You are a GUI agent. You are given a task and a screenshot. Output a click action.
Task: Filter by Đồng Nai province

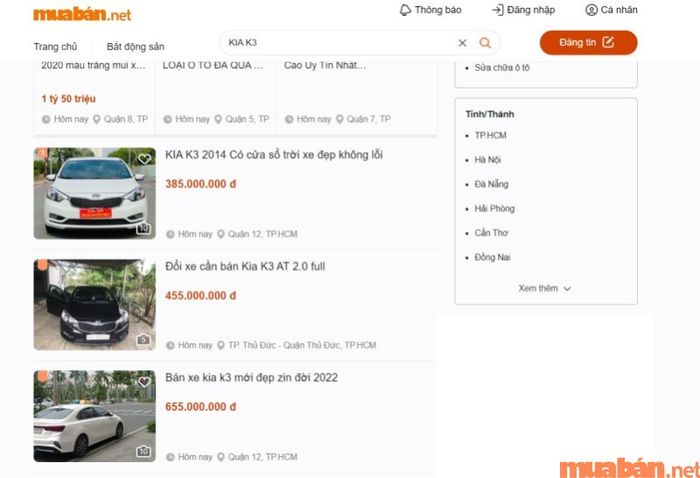[x=492, y=257]
